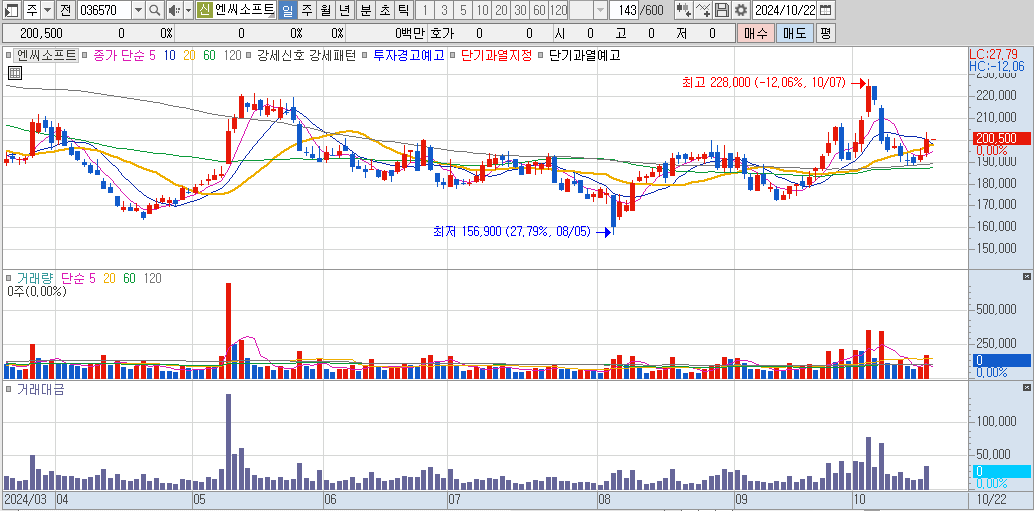Viewport: 1034px width, 511px height.
Task: Toggle the square before 엔씨소프트 legend
Action: pos(9,56)
